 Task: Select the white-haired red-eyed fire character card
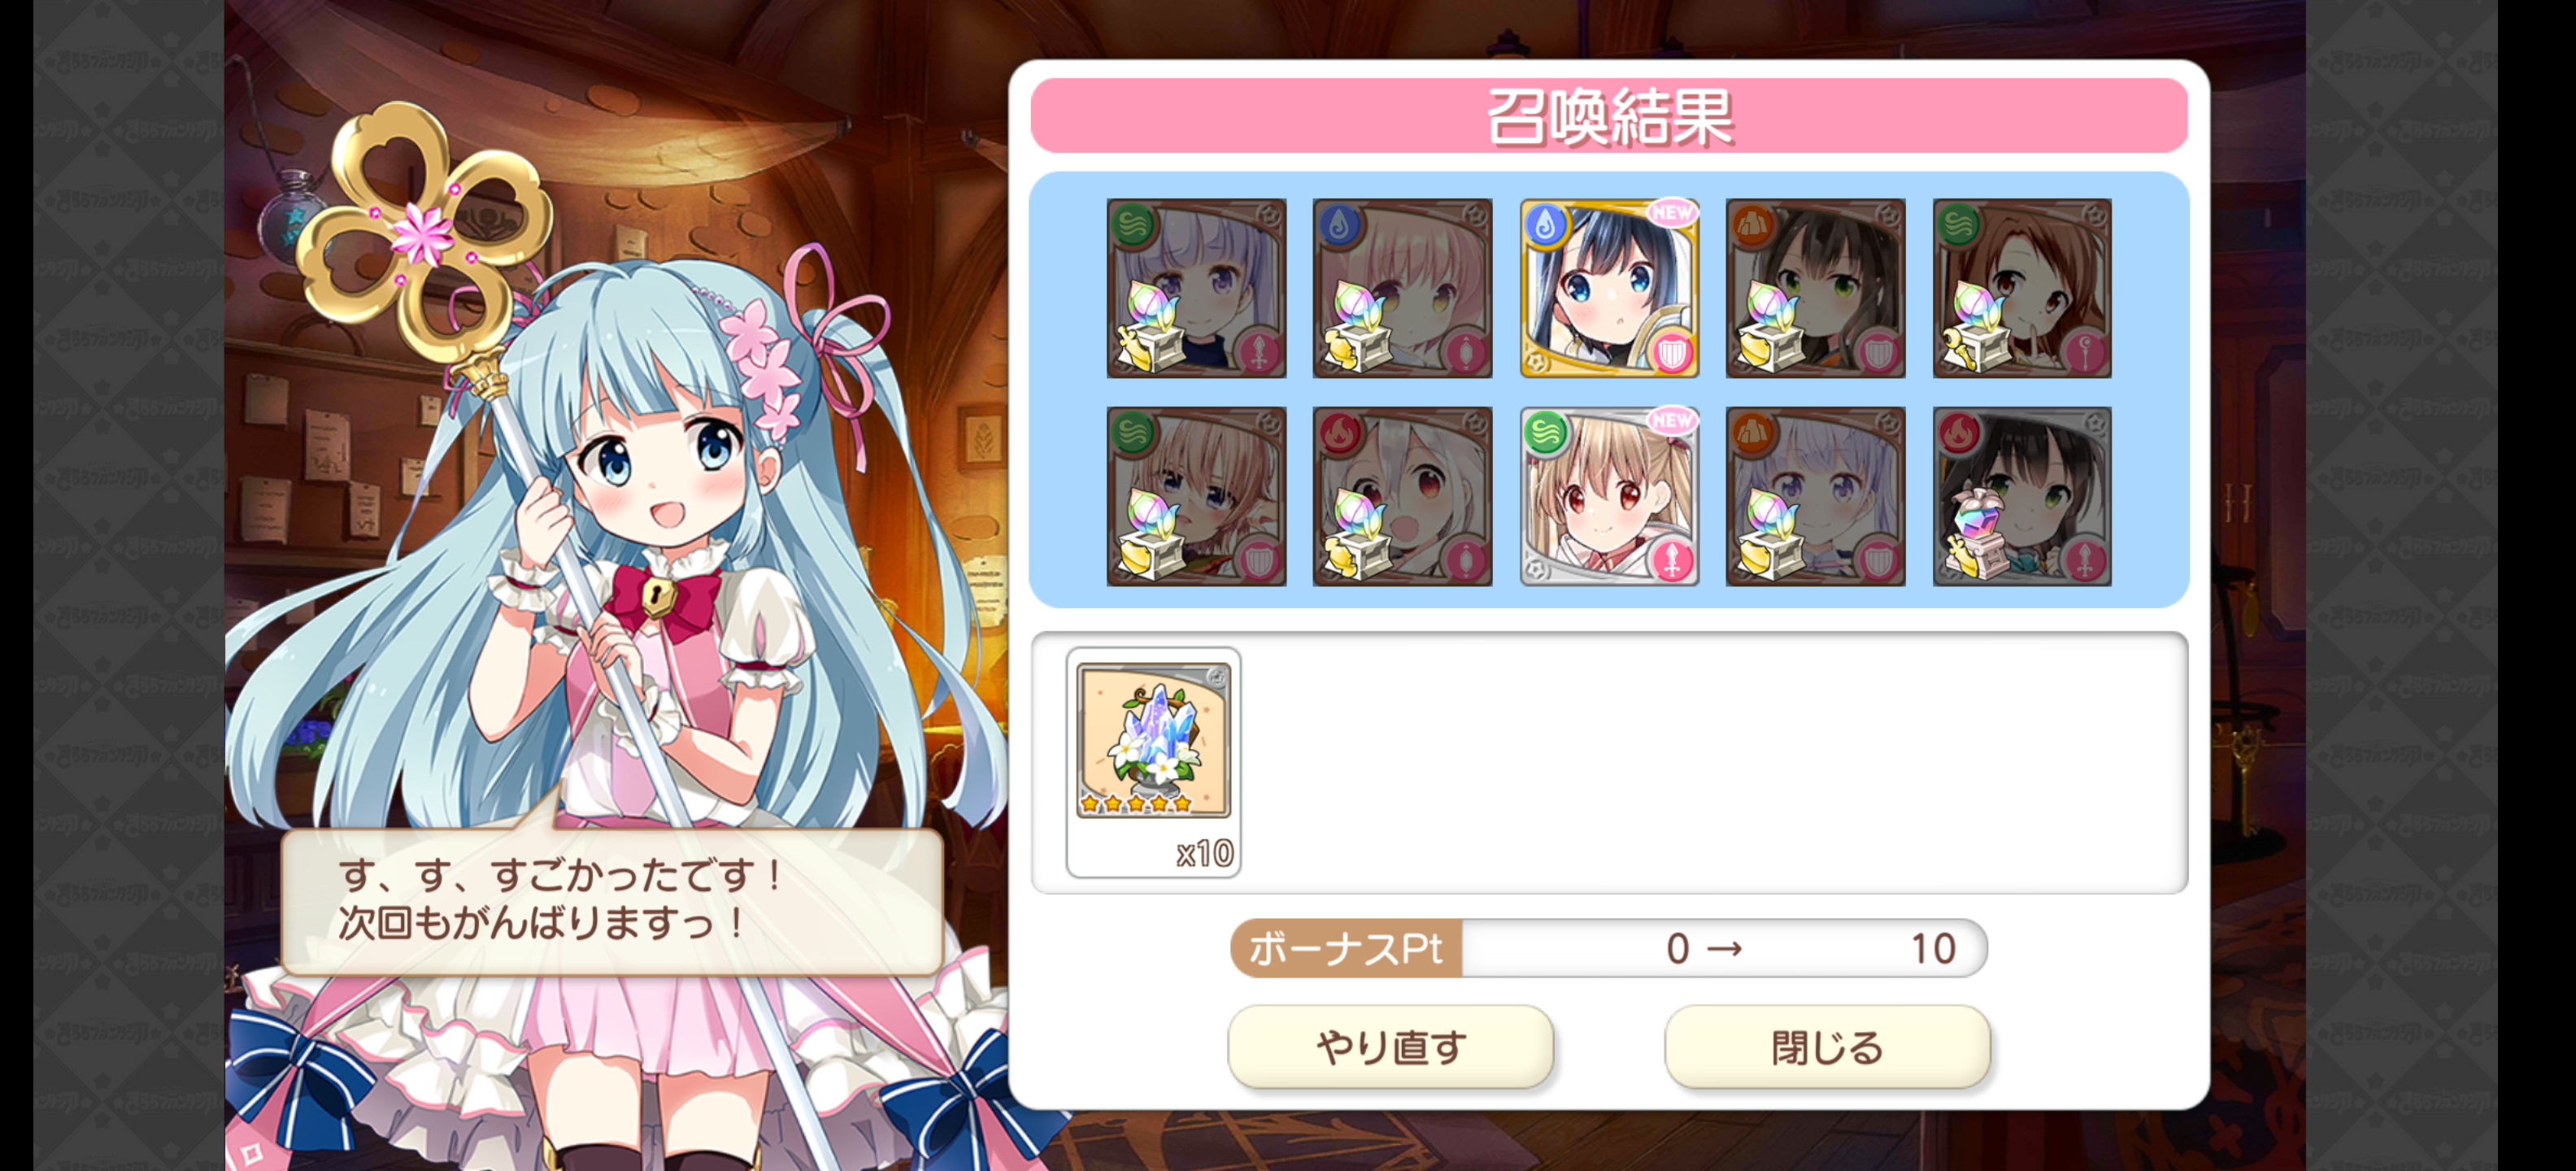(x=1402, y=496)
